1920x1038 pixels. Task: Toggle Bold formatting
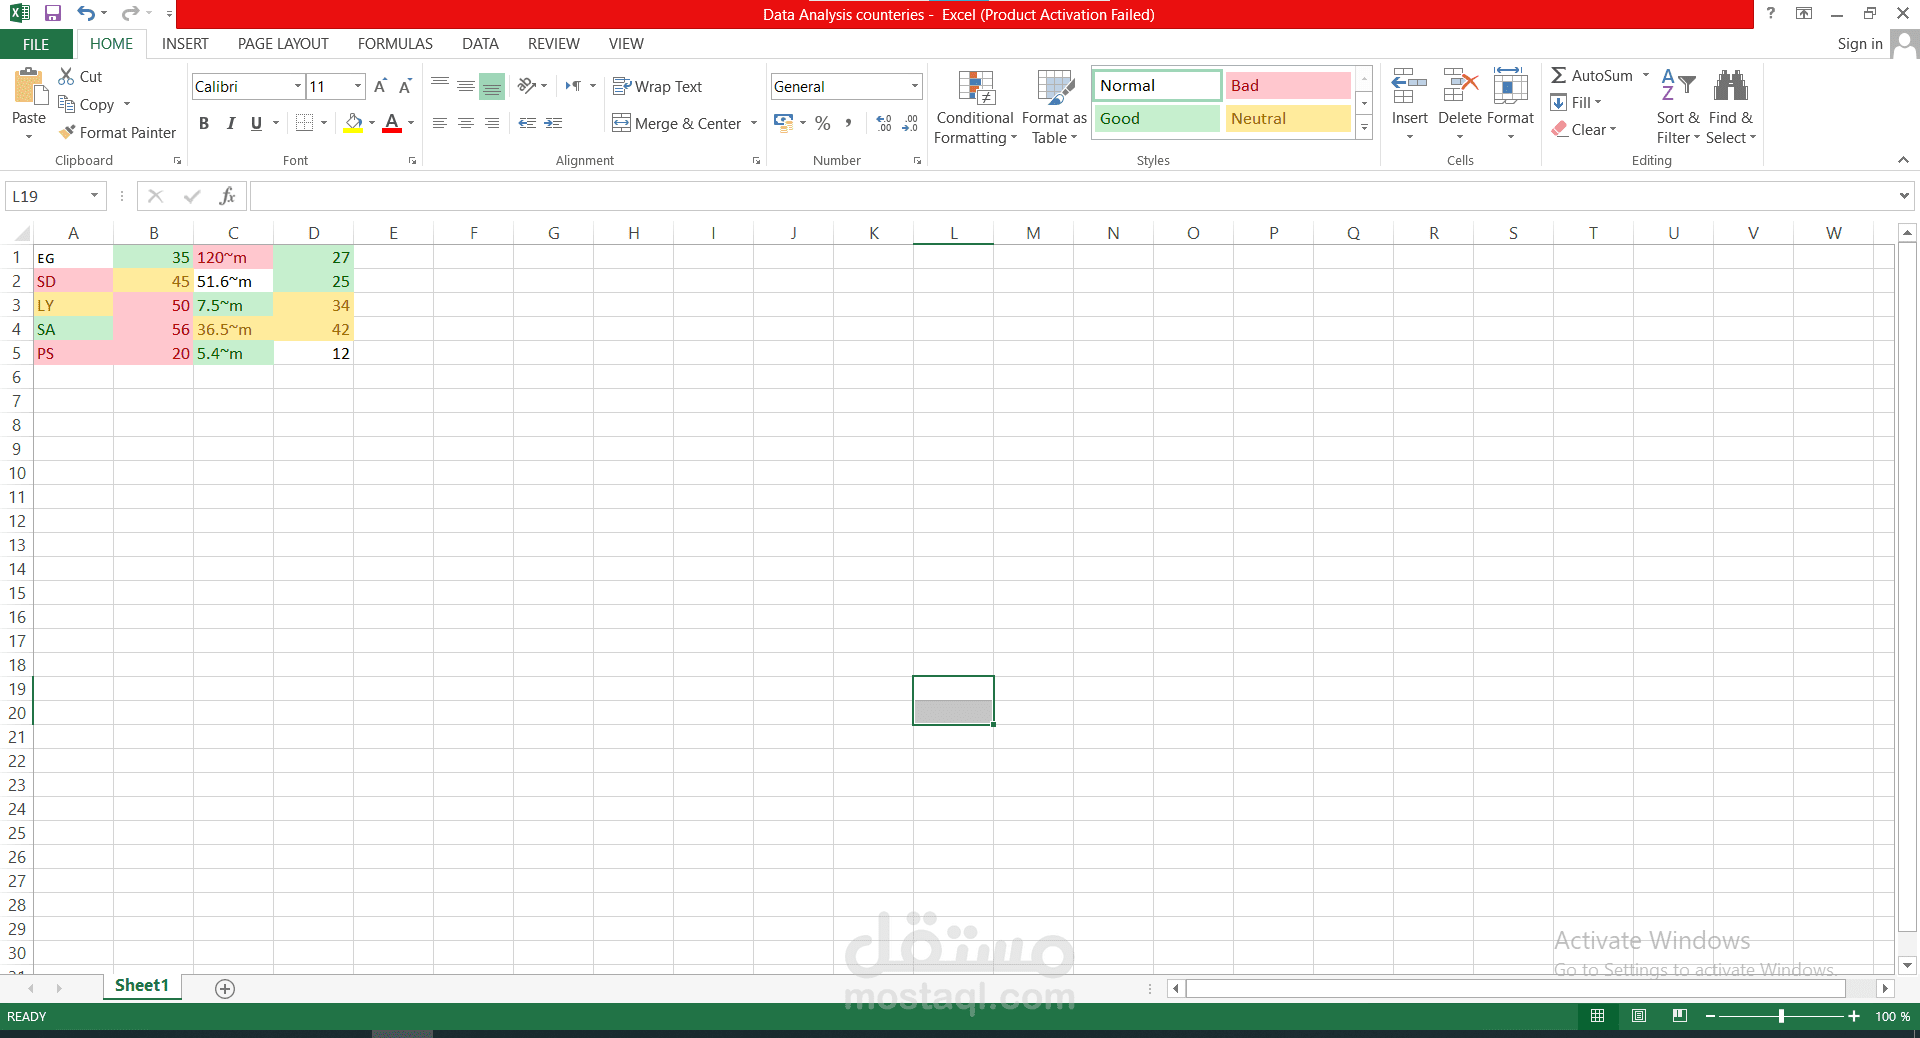click(204, 123)
